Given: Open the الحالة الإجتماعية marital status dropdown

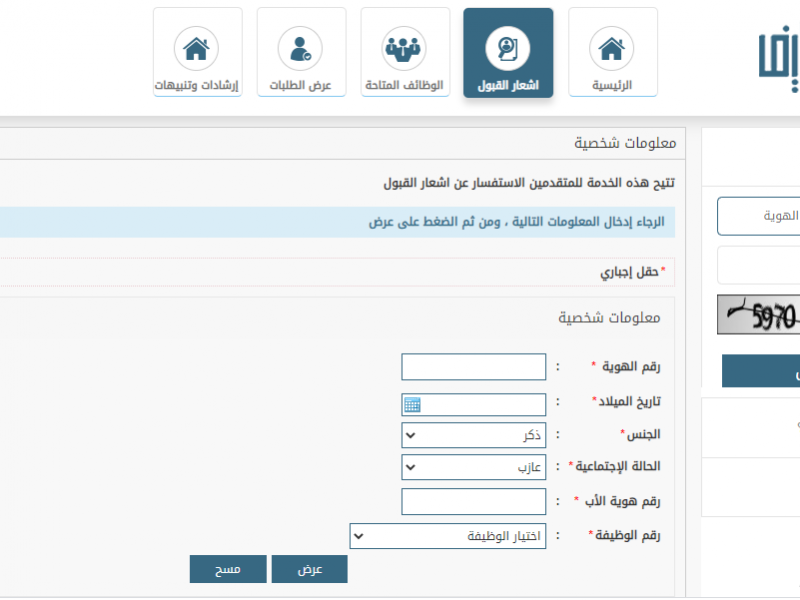Looking at the screenshot, I should (x=474, y=467).
